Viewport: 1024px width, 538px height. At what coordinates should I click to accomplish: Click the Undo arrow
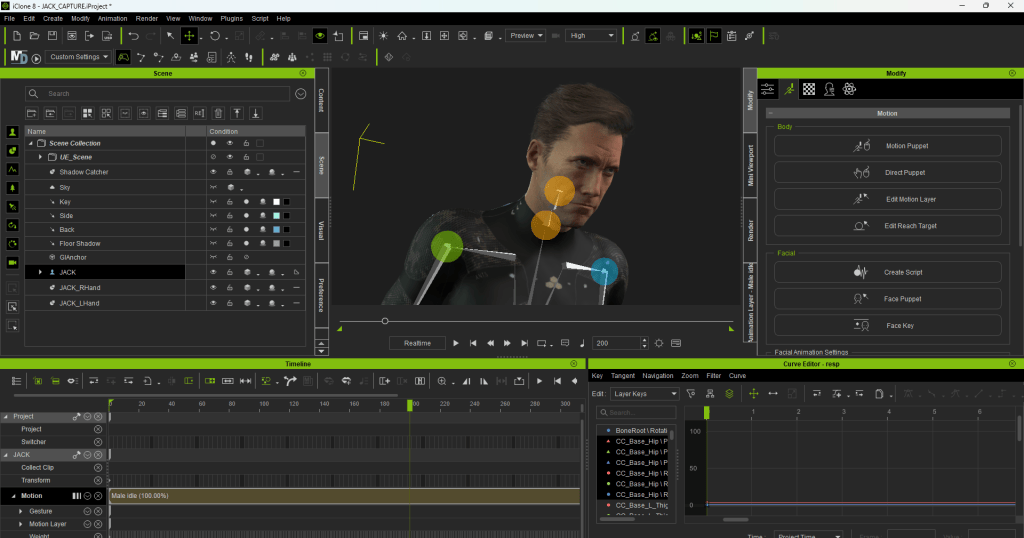(133, 36)
